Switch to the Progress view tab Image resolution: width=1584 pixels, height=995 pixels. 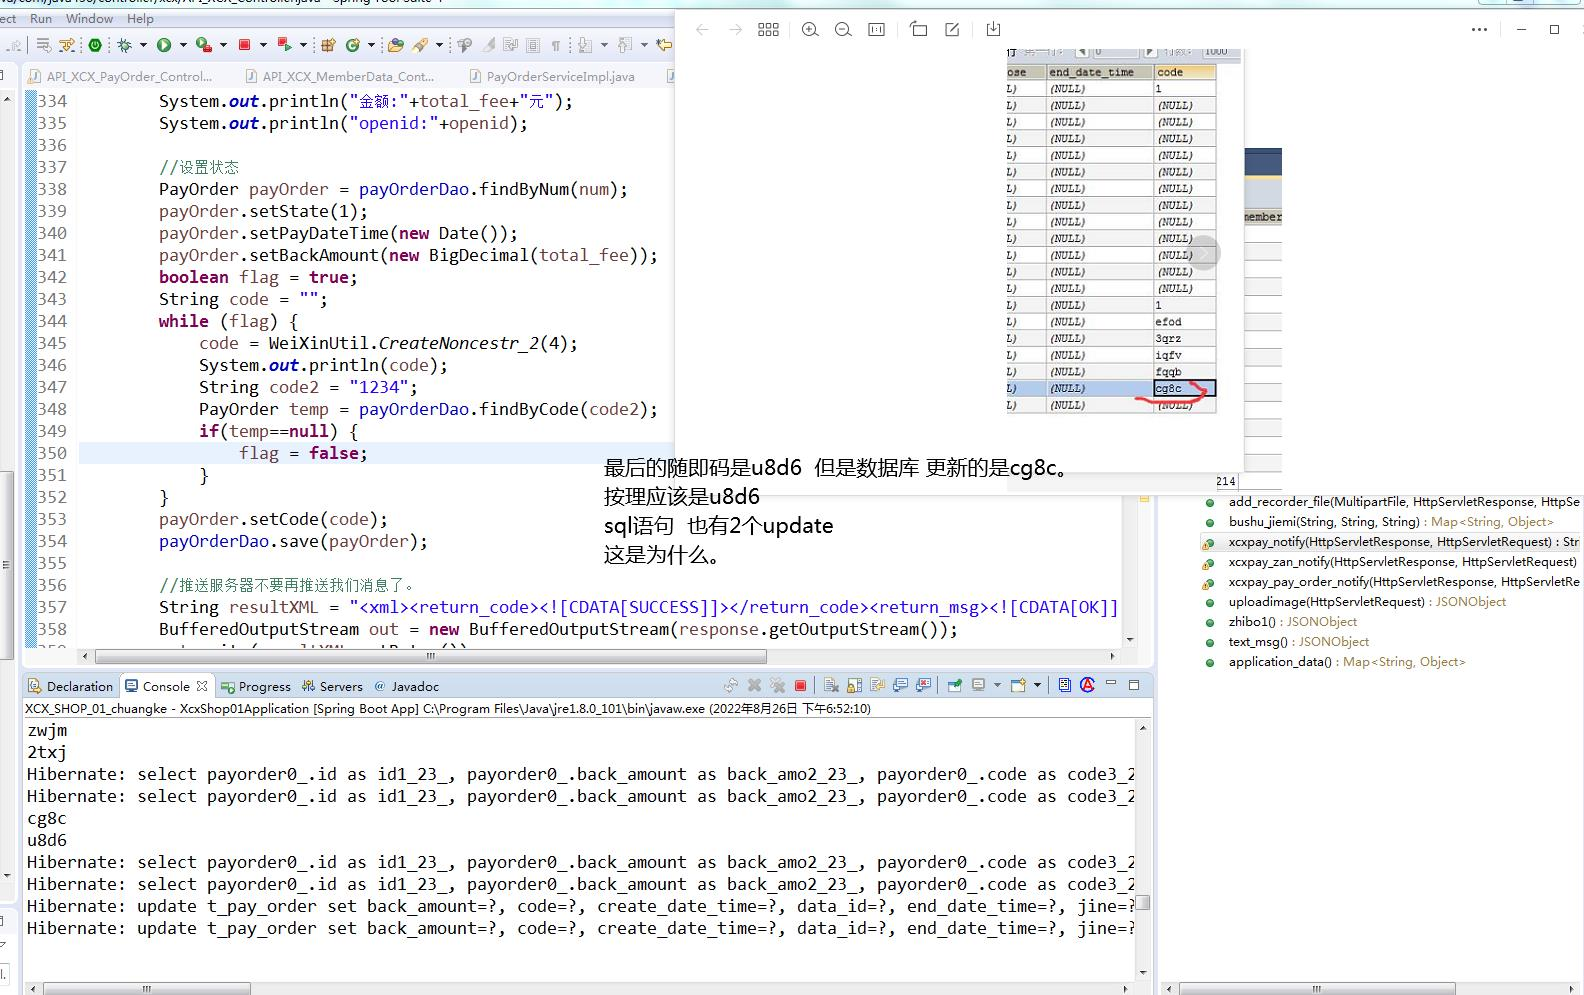pyautogui.click(x=256, y=686)
